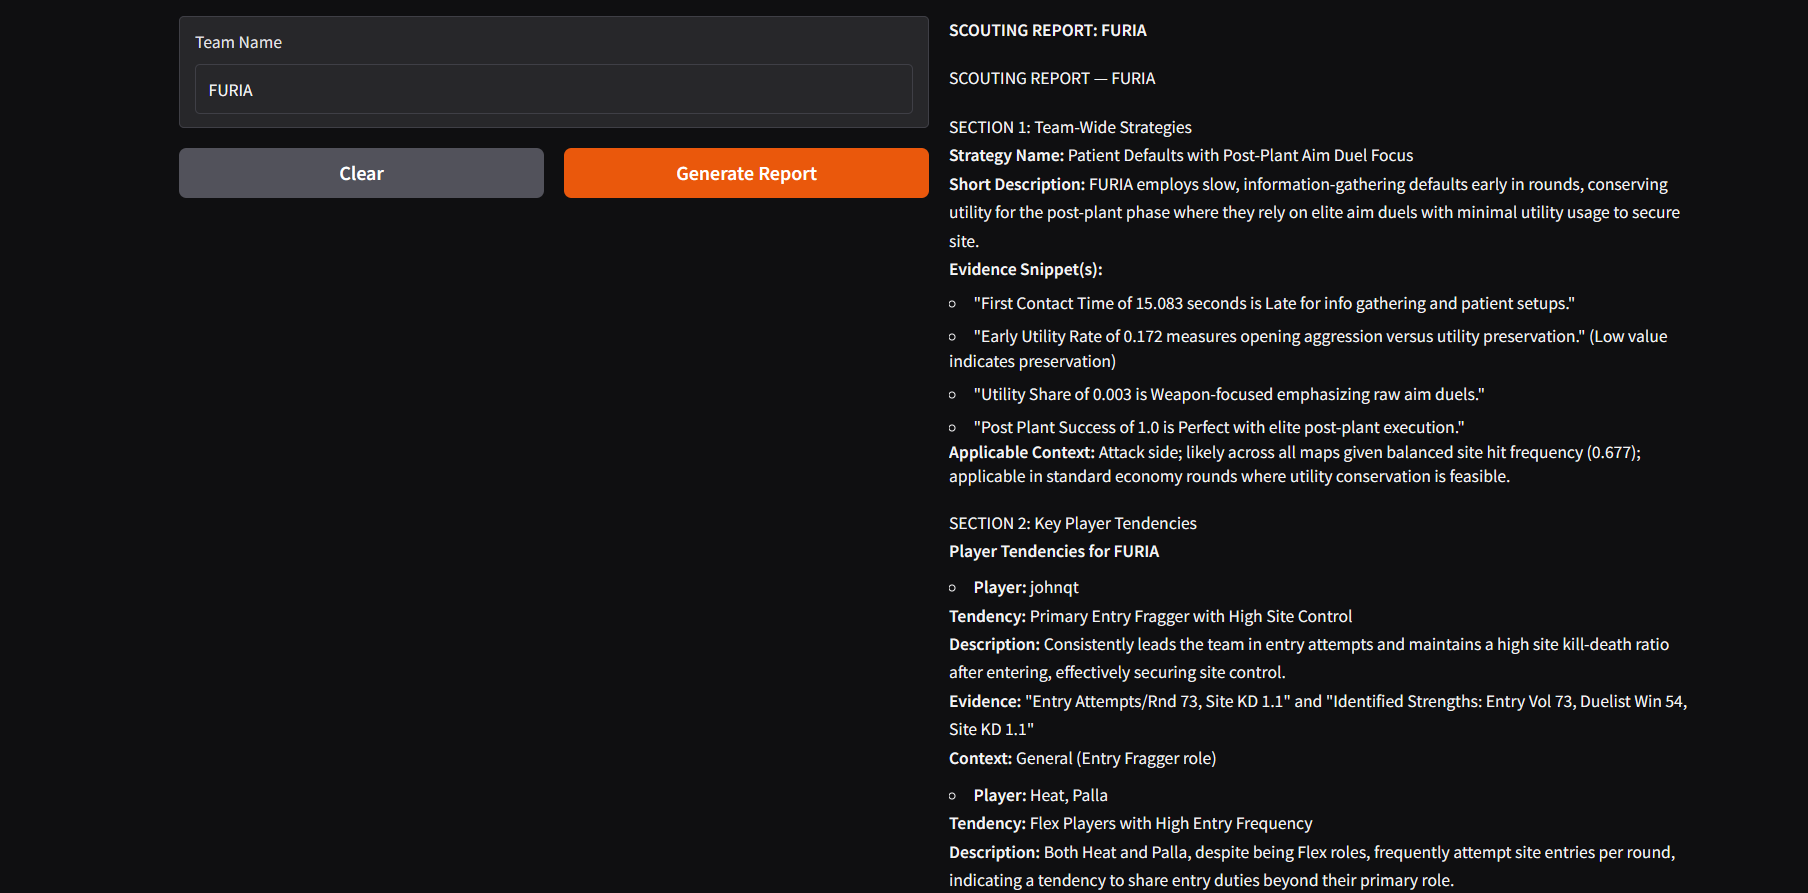Click 'Player Tendencies for FURIA' subheading

coord(1054,551)
